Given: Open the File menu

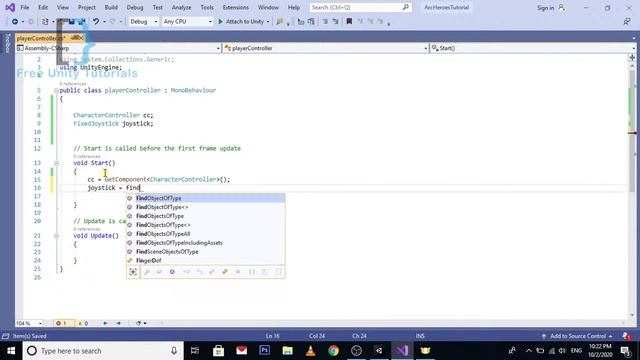Looking at the screenshot, I should (25, 7).
